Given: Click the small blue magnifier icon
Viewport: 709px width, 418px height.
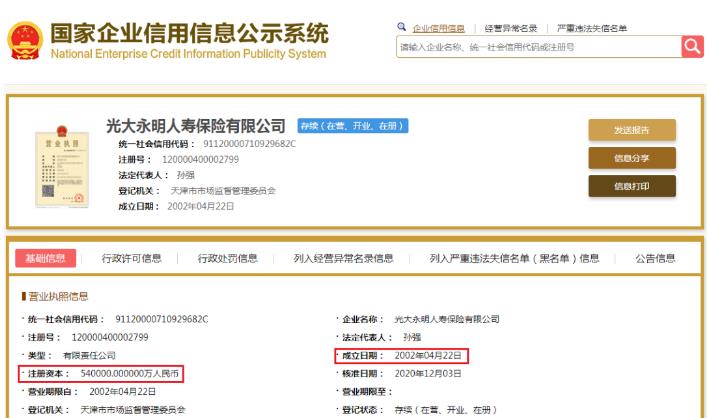Looking at the screenshot, I should [402, 27].
